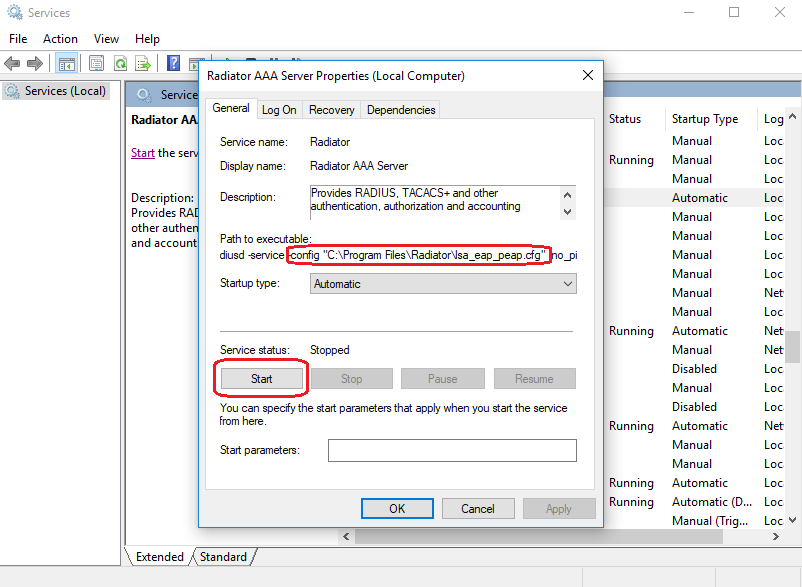Click horizontal scrollbar right arrow

pos(776,536)
